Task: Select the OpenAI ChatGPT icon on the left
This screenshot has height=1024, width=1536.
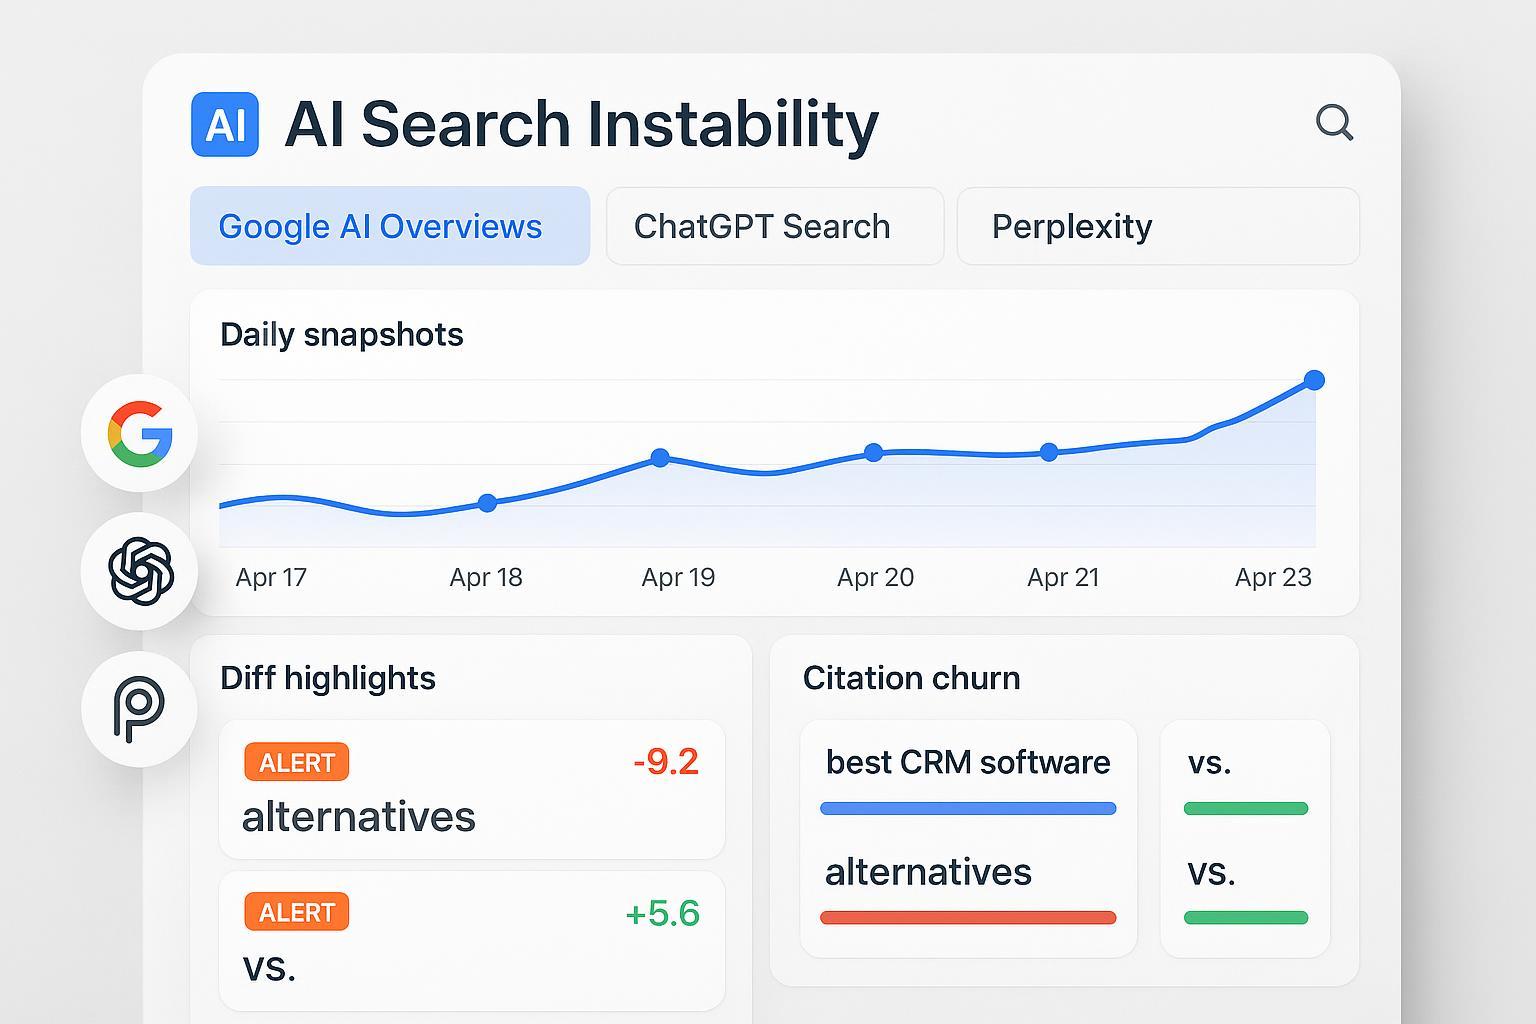Action: point(138,572)
